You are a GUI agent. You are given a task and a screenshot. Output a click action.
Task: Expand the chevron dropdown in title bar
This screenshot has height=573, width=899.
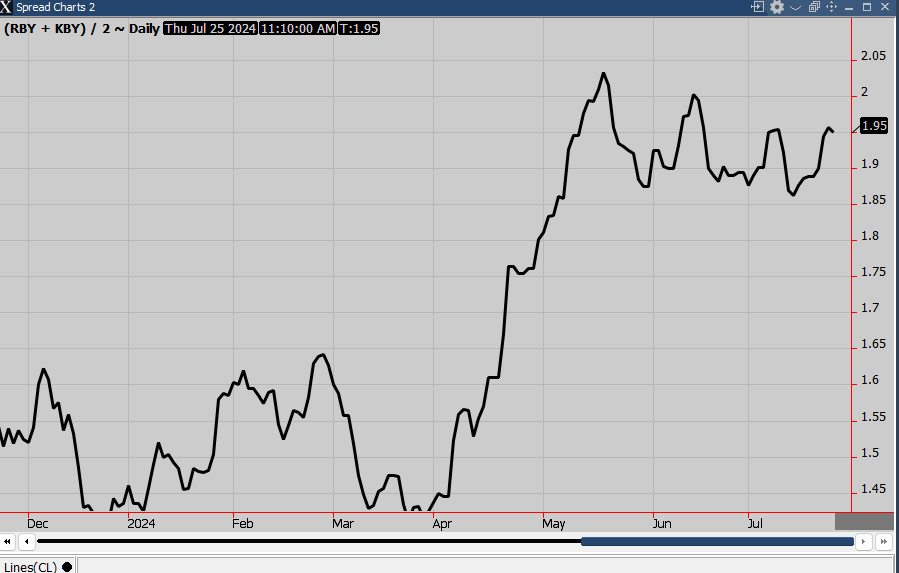point(795,7)
